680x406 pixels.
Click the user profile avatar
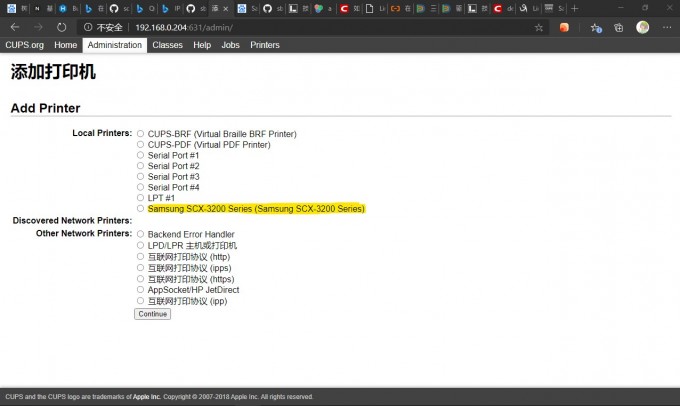(x=643, y=27)
